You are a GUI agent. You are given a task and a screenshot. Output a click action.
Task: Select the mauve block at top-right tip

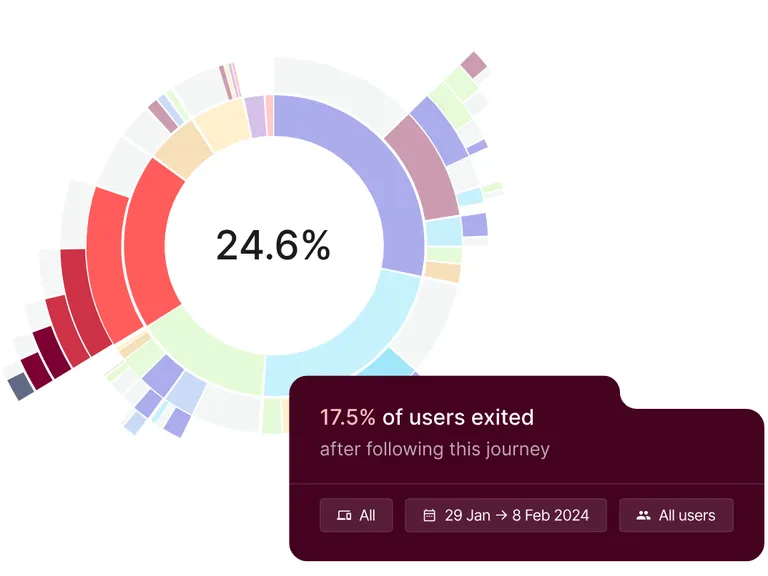pos(474,65)
